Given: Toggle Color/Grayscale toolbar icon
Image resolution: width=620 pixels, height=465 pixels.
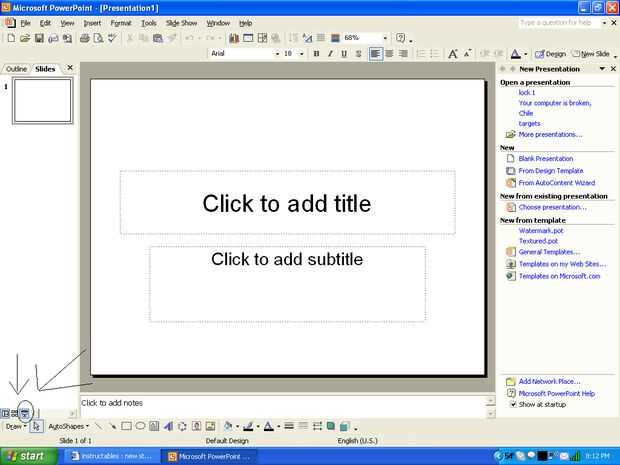Looking at the screenshot, I should pyautogui.click(x=335, y=38).
